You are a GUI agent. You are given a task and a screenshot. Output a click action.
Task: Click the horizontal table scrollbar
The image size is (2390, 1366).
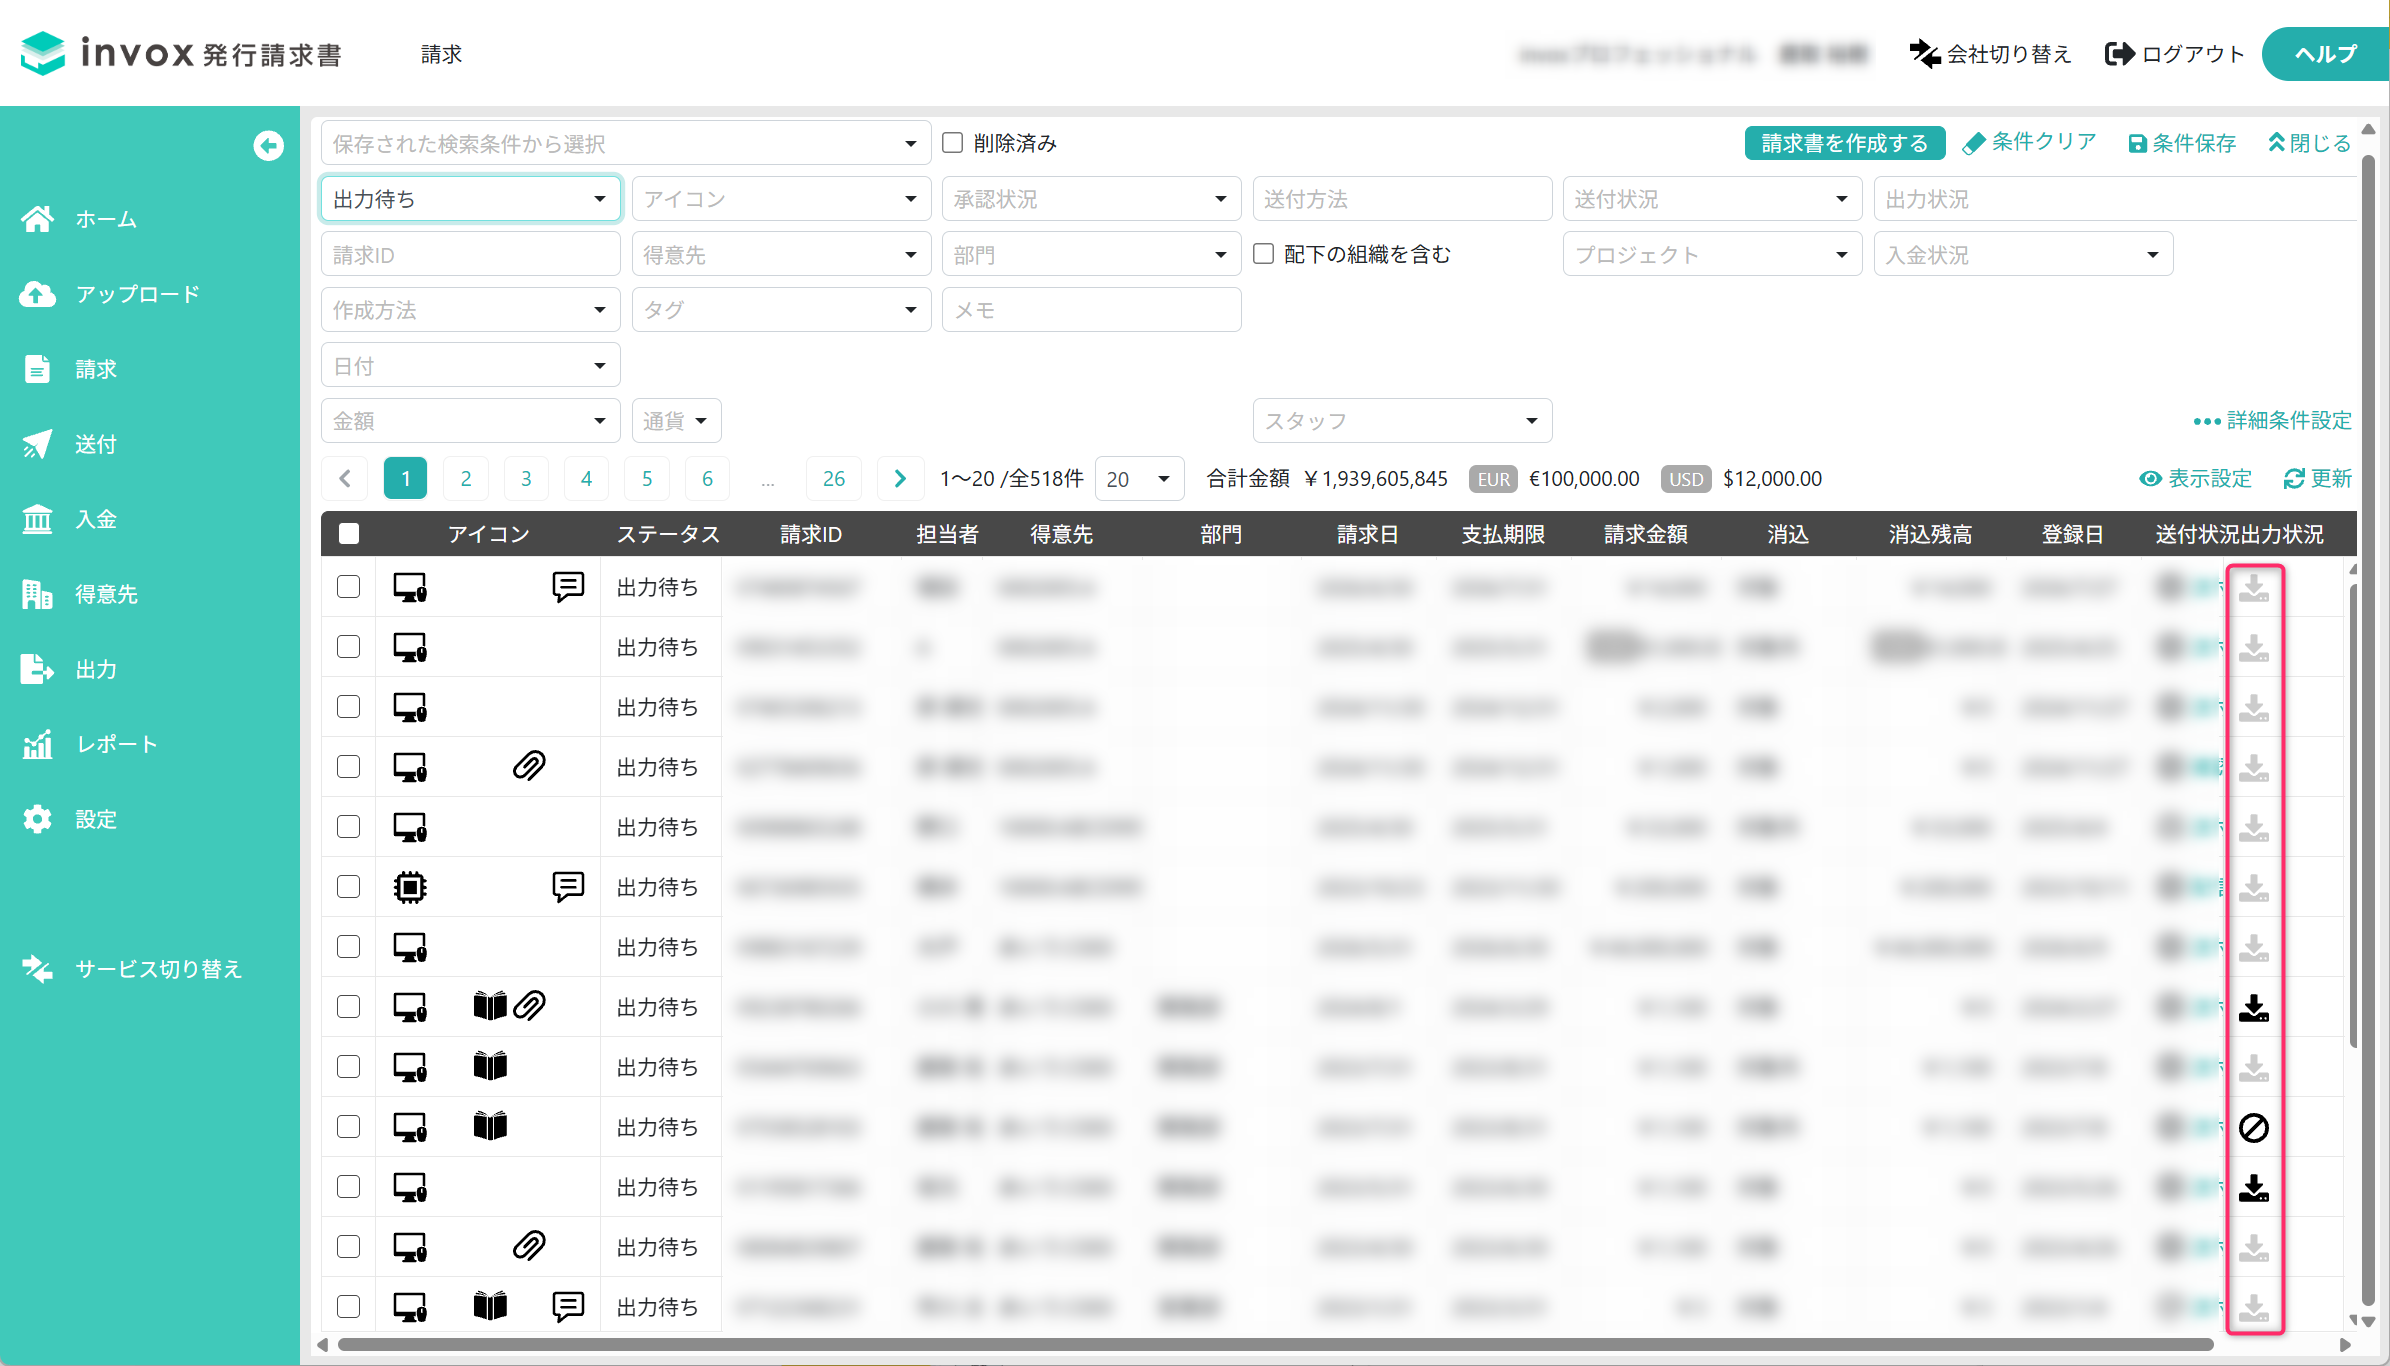pyautogui.click(x=1275, y=1345)
